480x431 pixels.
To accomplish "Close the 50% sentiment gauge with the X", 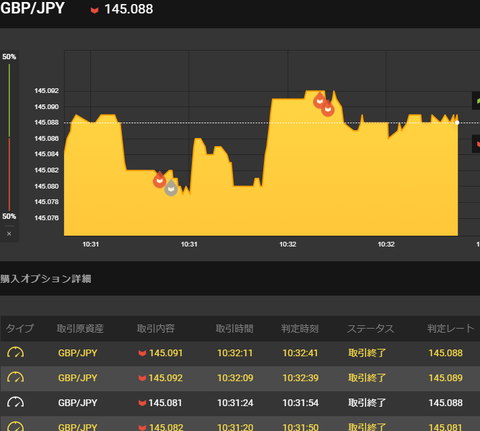I will [9, 234].
